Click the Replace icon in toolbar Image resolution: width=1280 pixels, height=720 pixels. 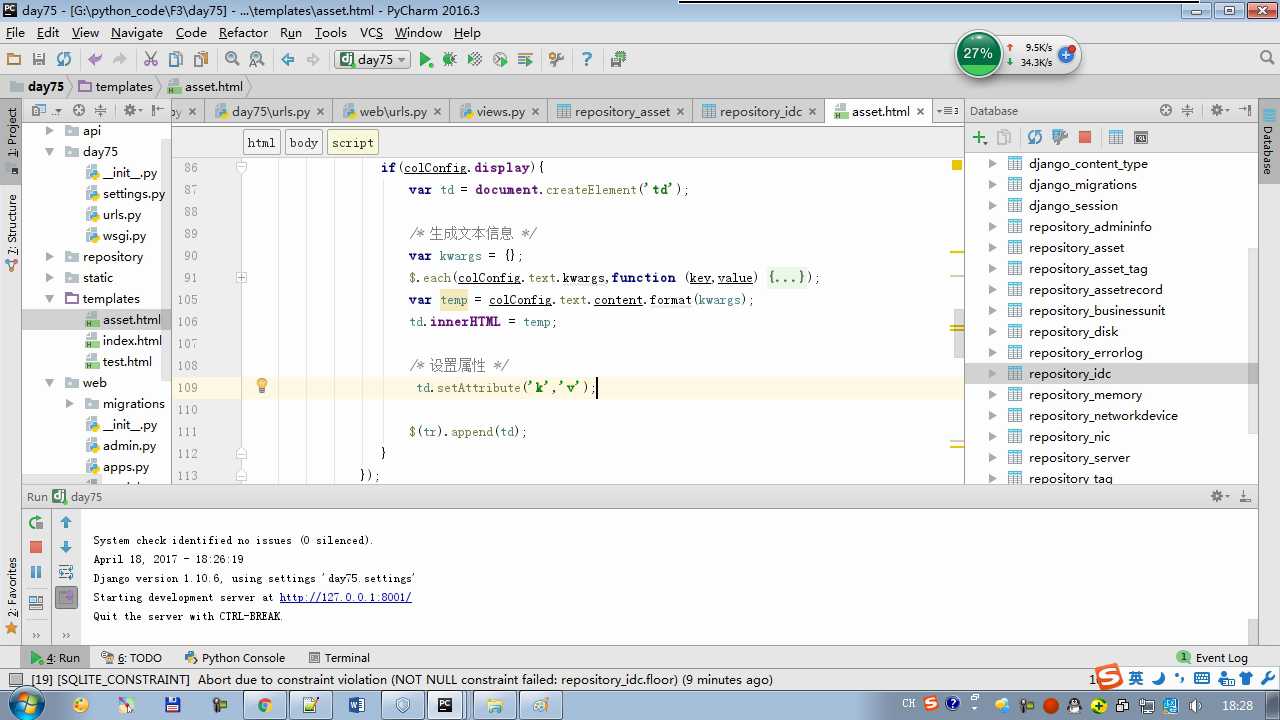(x=257, y=60)
